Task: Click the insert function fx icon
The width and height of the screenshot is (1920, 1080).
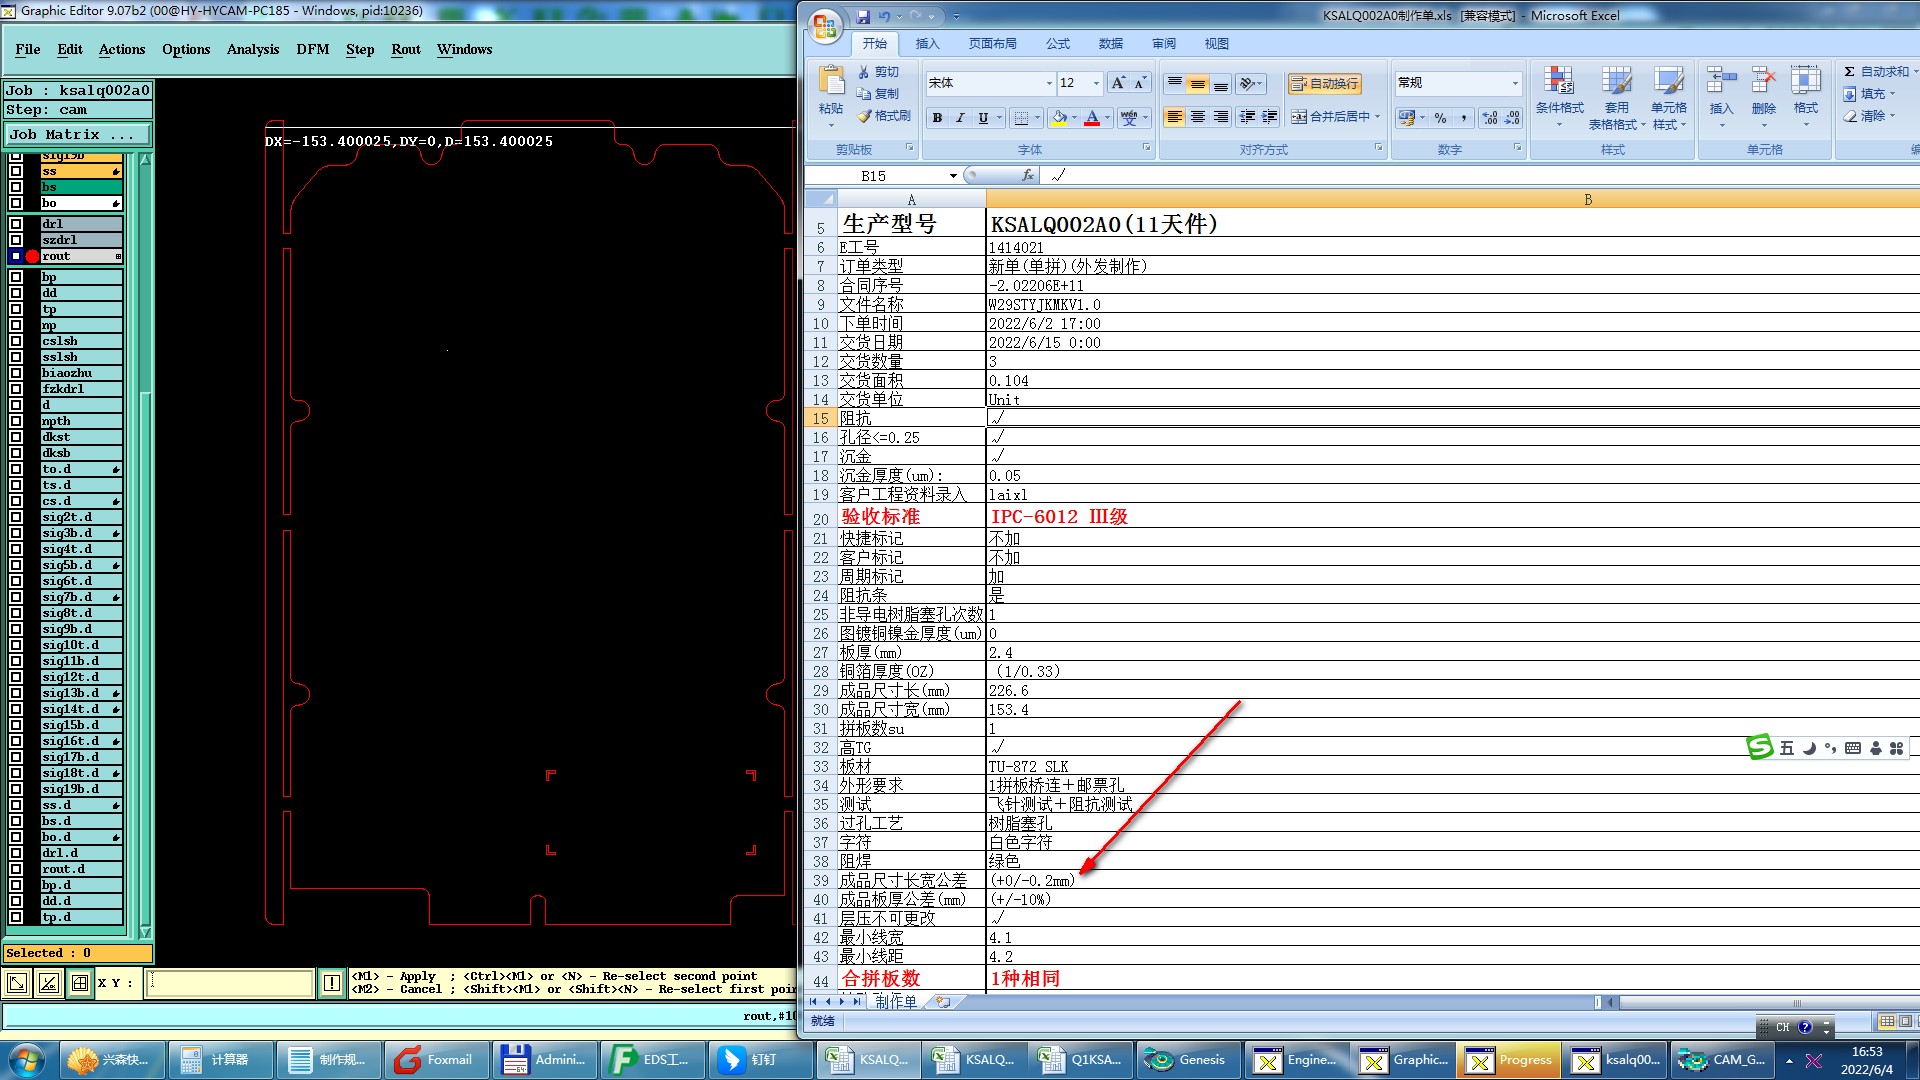Action: [1027, 175]
